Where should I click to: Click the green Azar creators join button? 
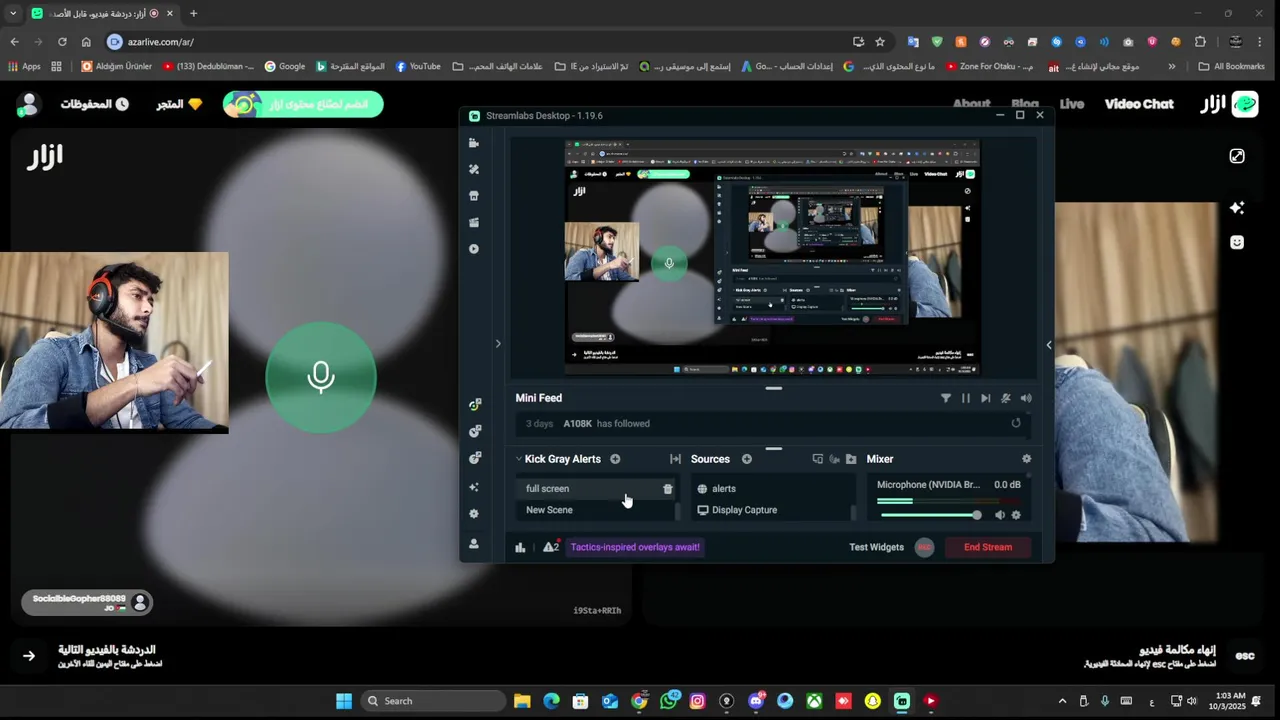click(303, 104)
